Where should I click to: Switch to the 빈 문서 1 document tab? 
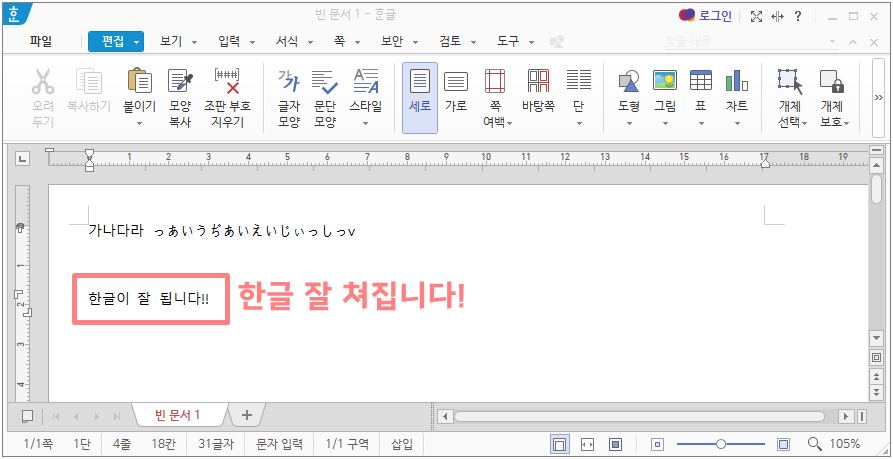(x=177, y=415)
